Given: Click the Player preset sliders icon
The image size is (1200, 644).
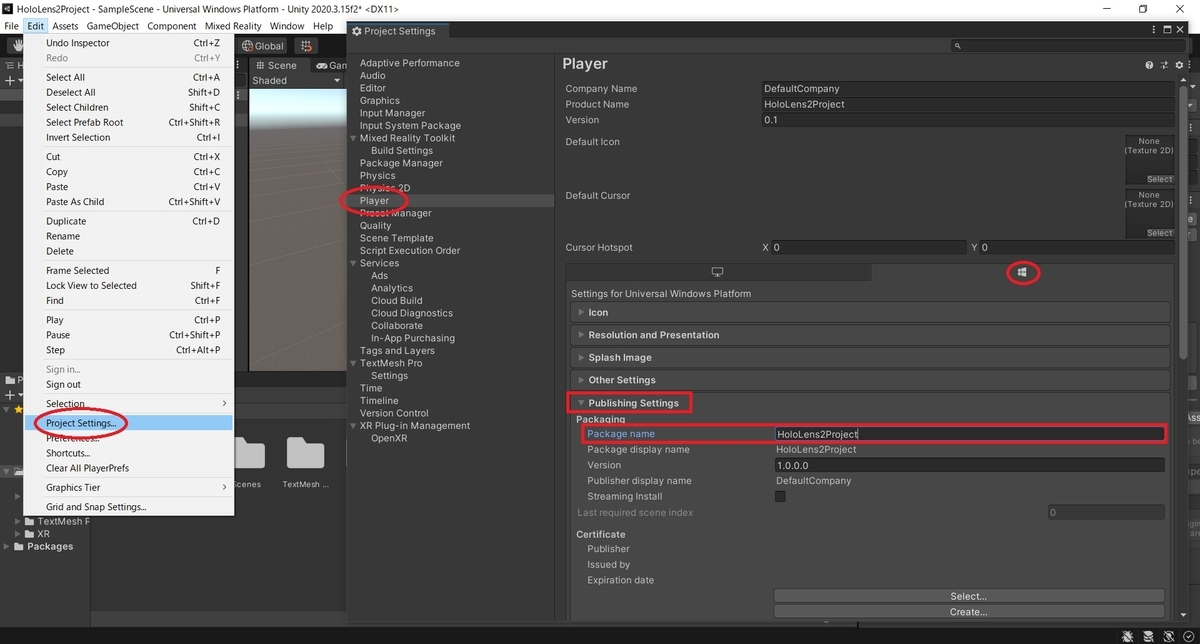Looking at the screenshot, I should [1165, 65].
